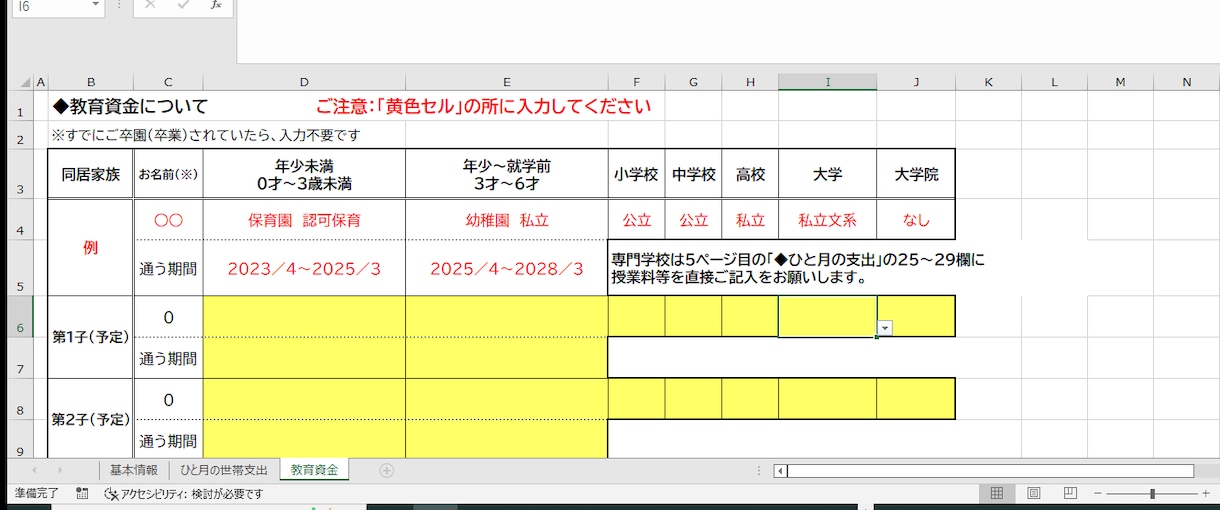
Task: Click the 保育園 認可保育 example cell
Action: pos(304,220)
